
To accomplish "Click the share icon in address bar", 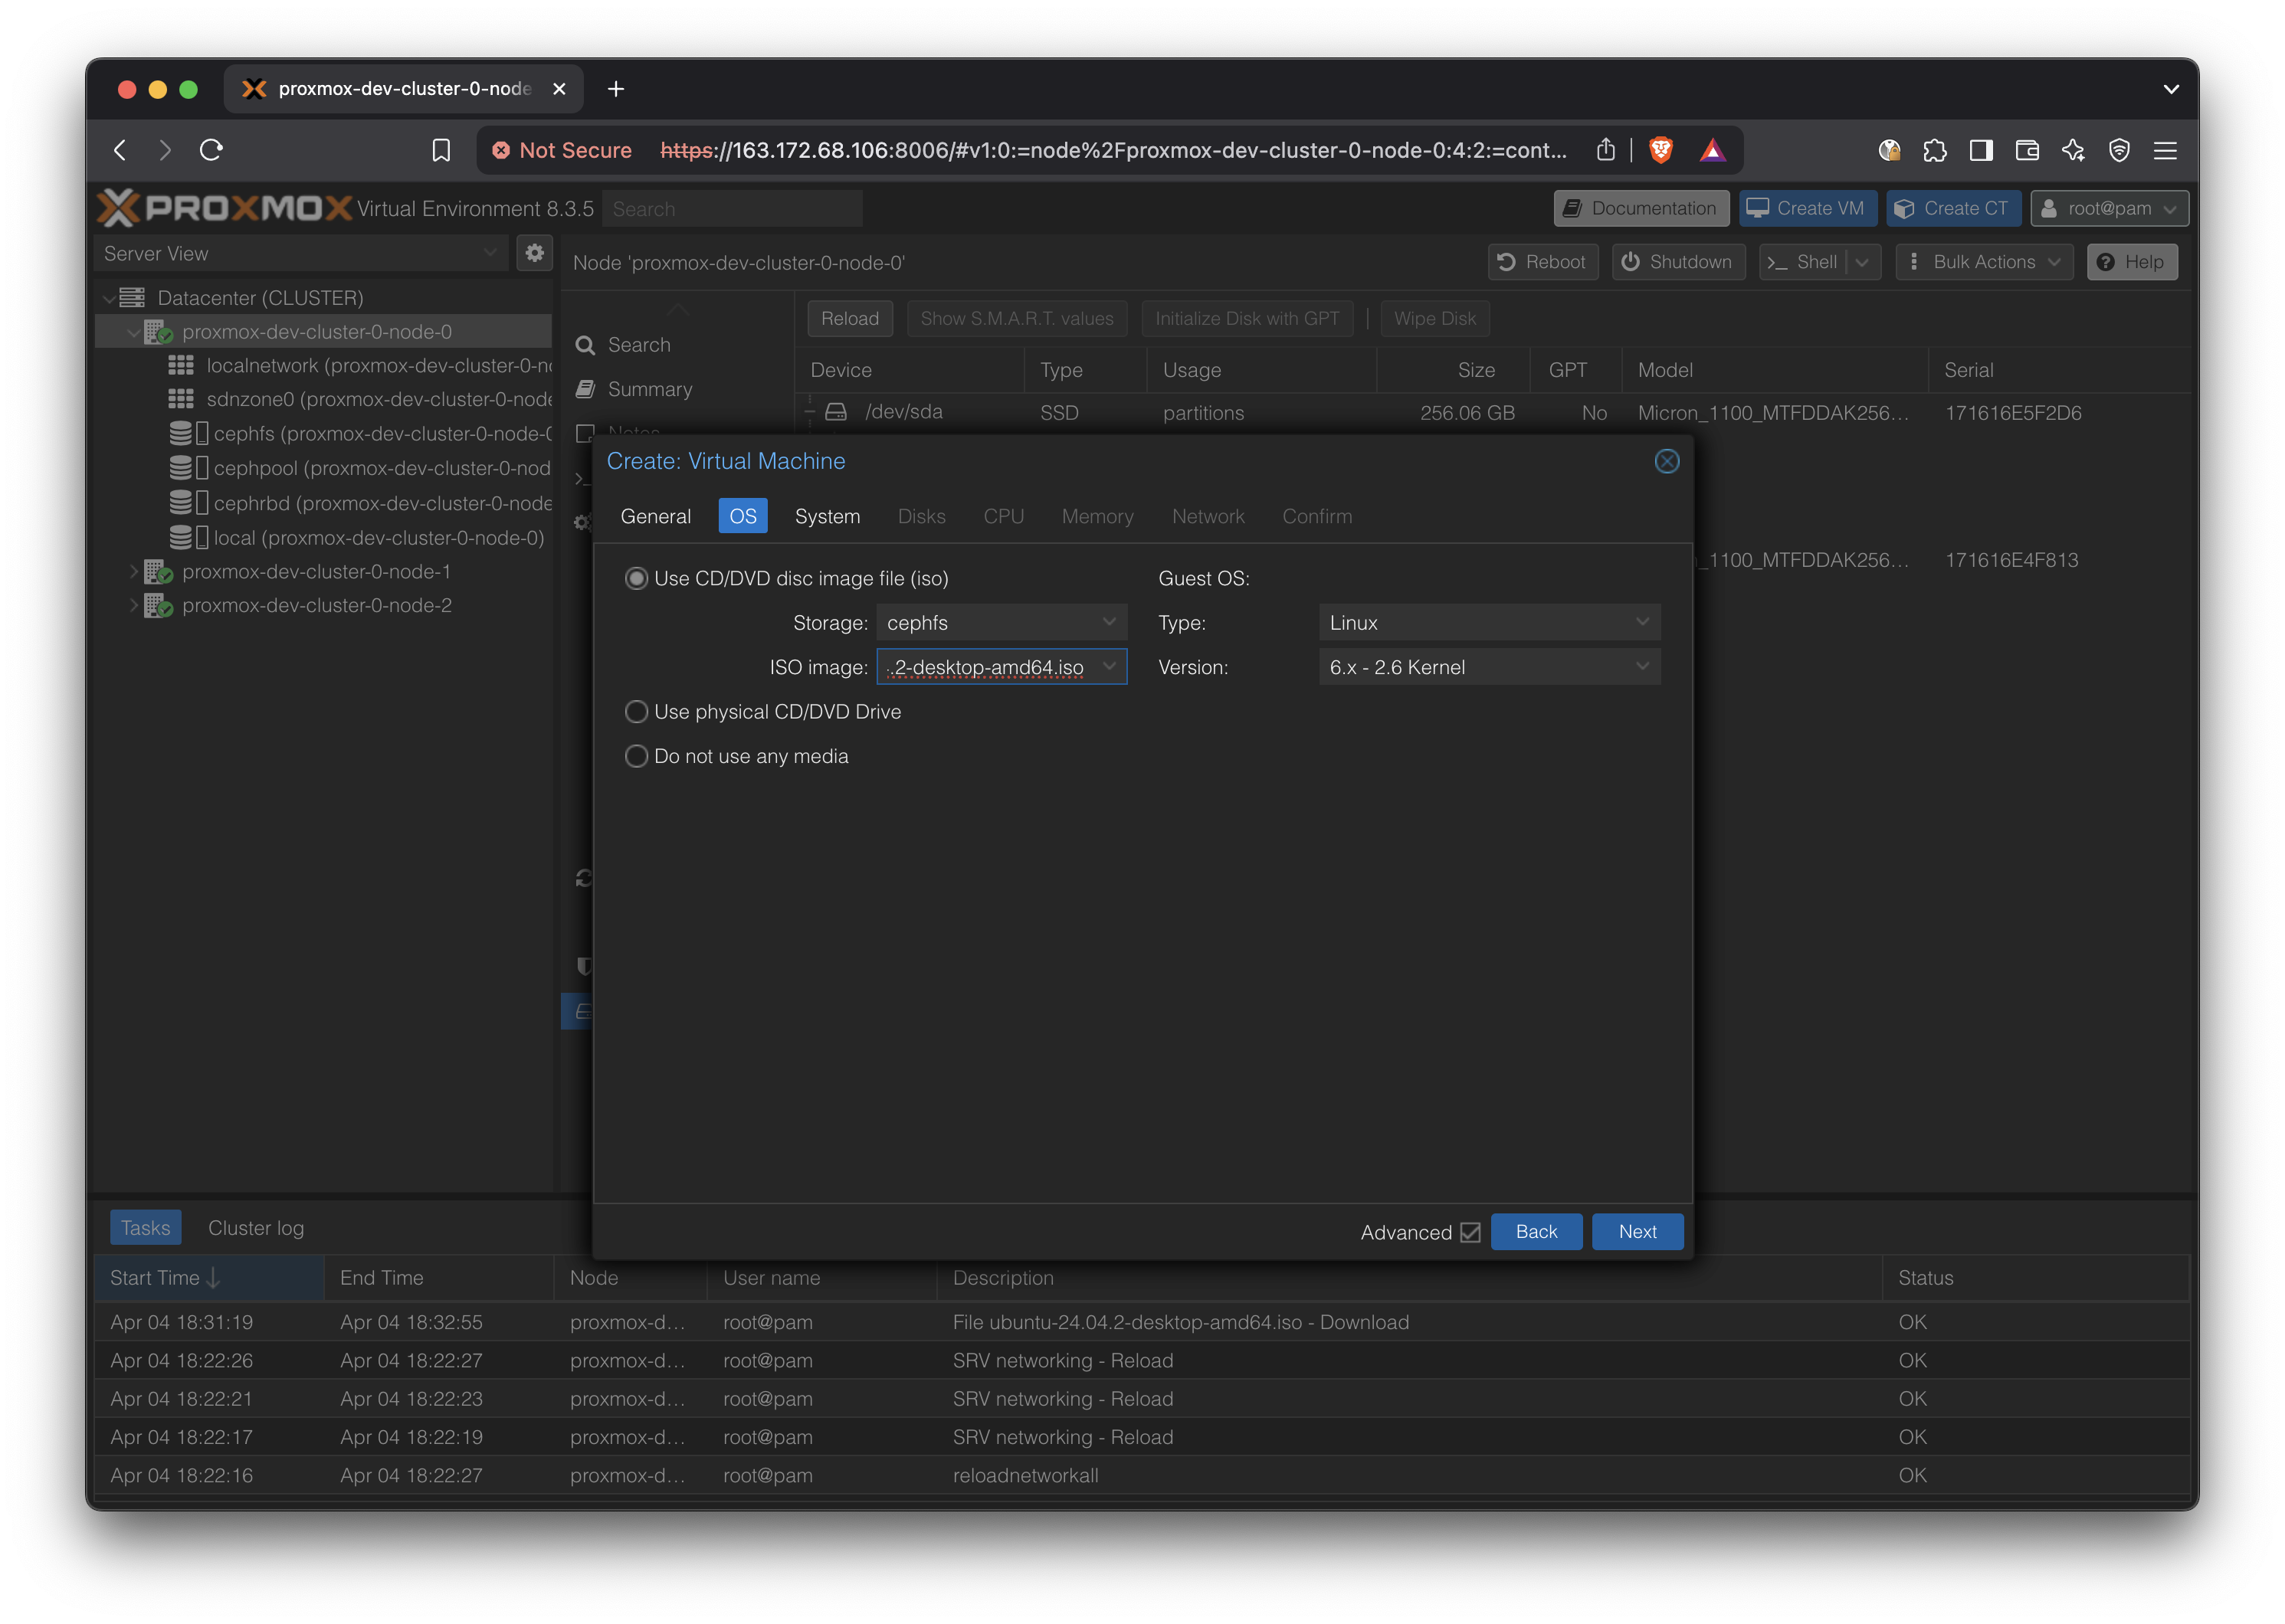I will point(1606,150).
